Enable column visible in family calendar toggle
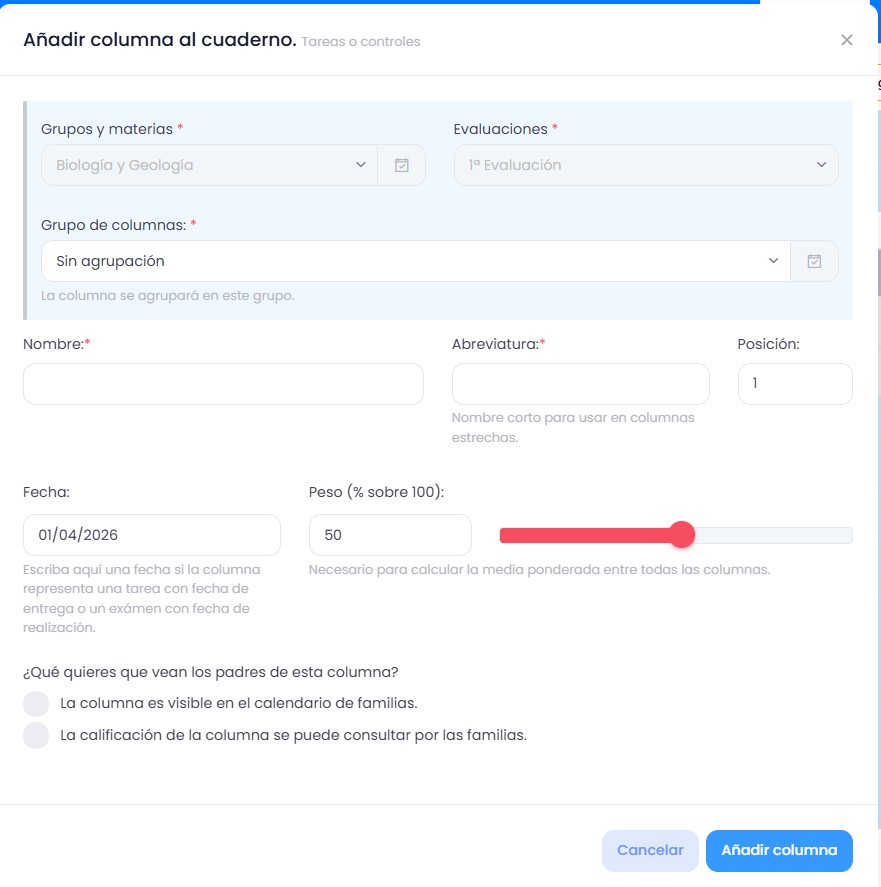The height and width of the screenshot is (887, 881). click(x=36, y=703)
